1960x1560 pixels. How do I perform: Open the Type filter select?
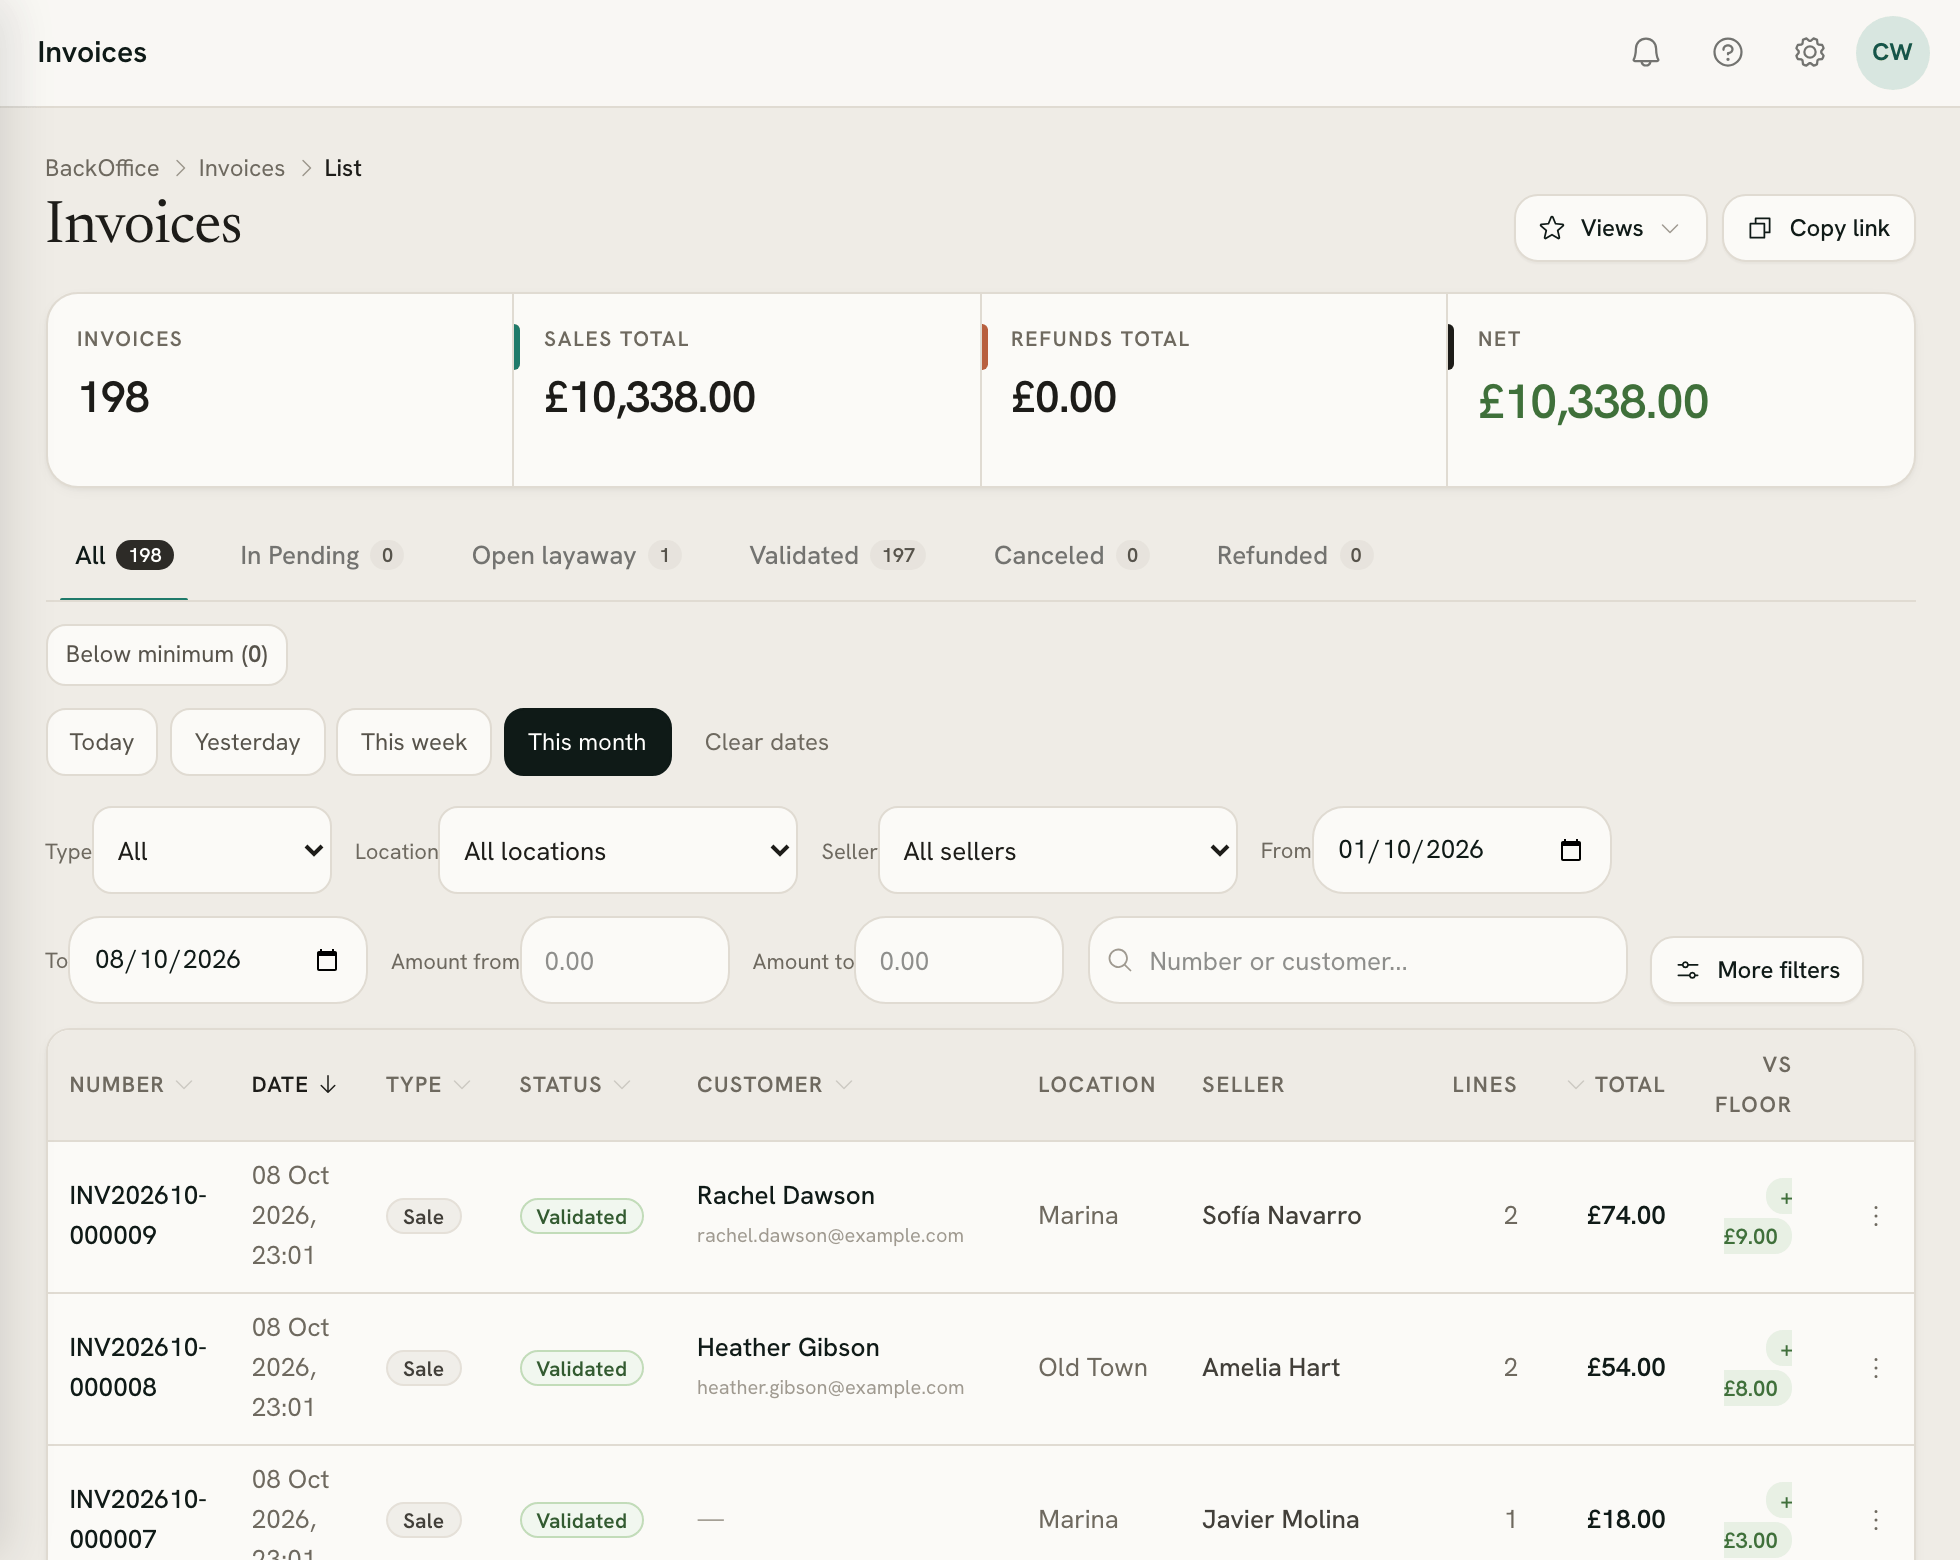click(x=212, y=850)
